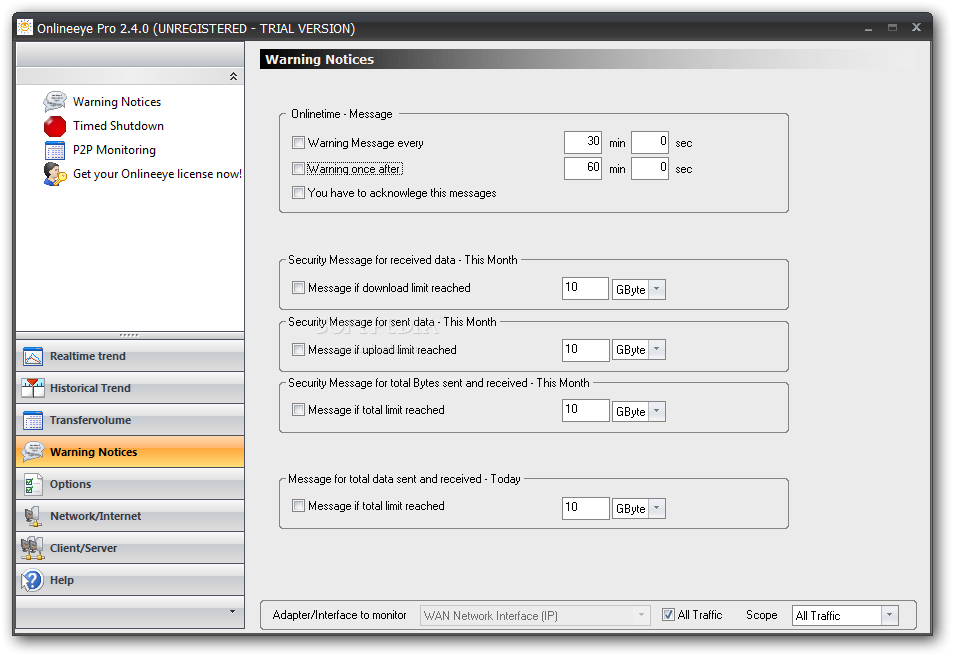Image resolution: width=953 pixels, height=656 pixels.
Task: Enable Today's Message if total limit reached
Action: coord(298,506)
